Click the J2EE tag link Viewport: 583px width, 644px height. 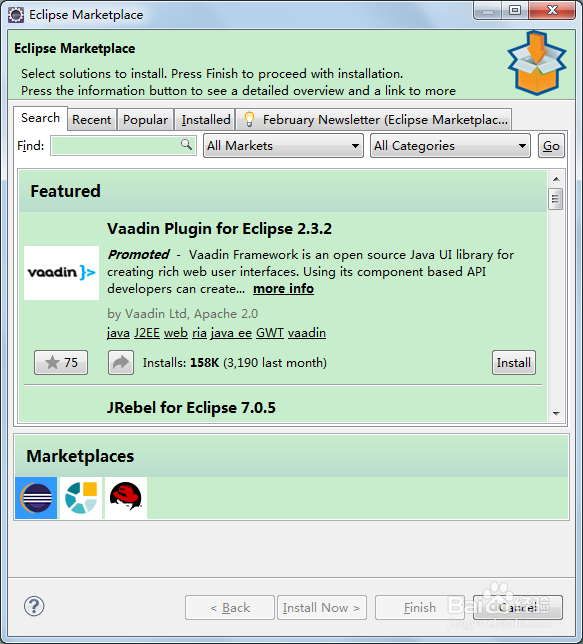pos(147,333)
